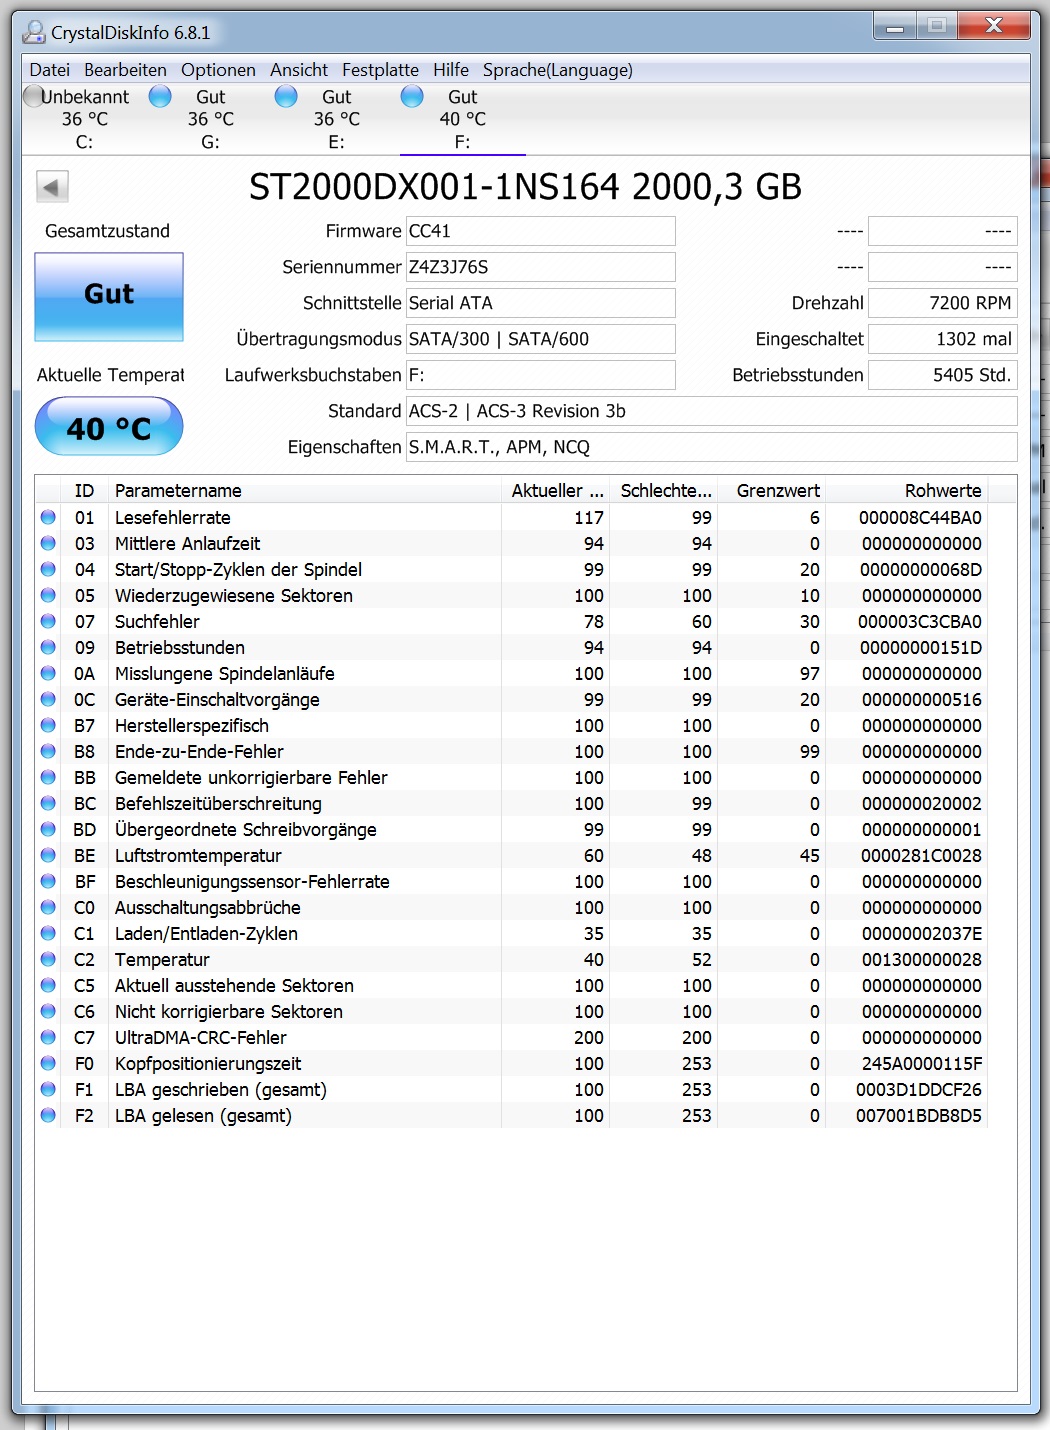Click status icon of Nicht korrigierbare Sektoren
This screenshot has height=1430, width=1050.
click(x=48, y=1011)
